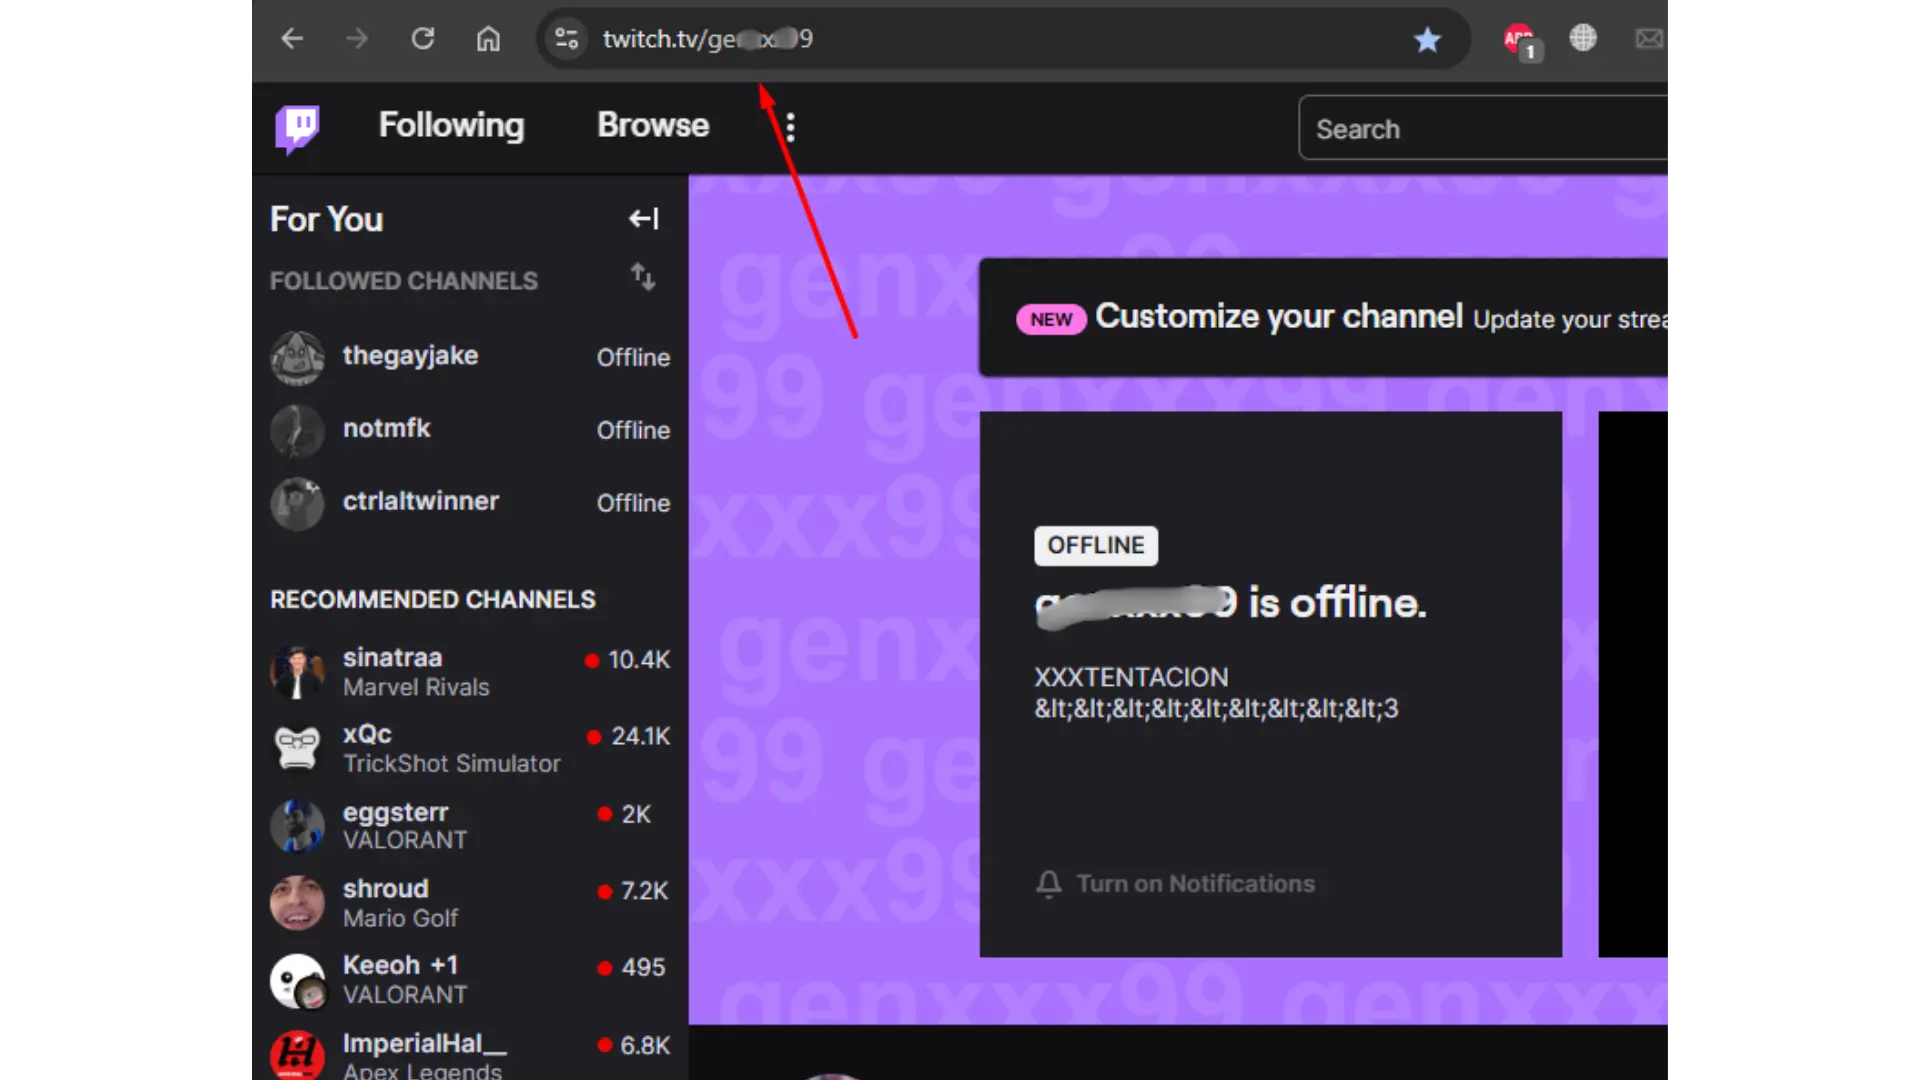1920x1080 pixels.
Task: Click the XXXTENTACION channel description
Action: [x=1216, y=693]
